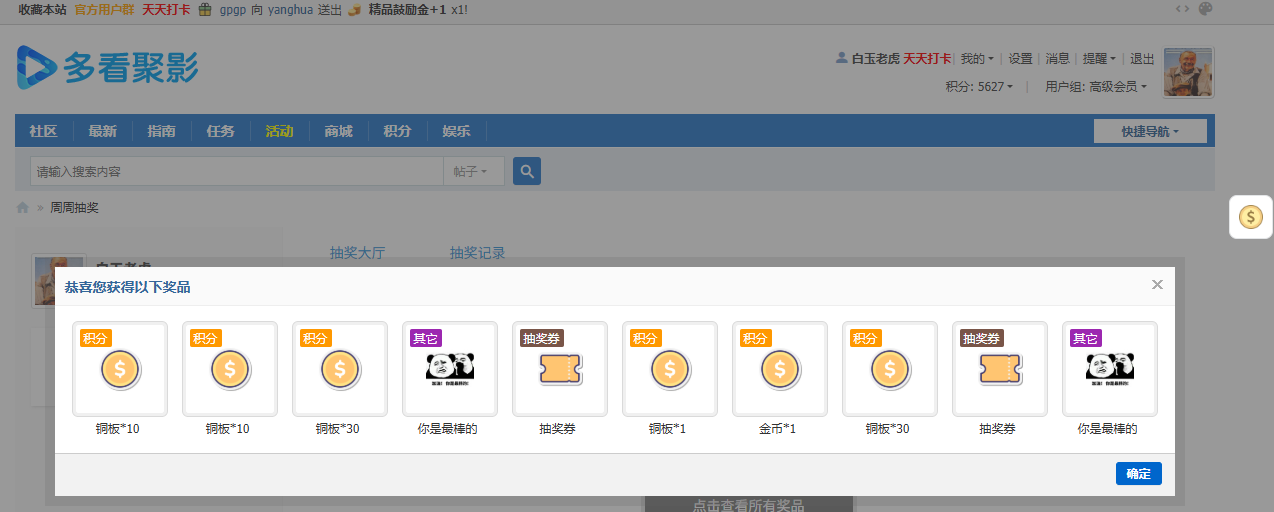The height and width of the screenshot is (512, 1274).
Task: Open the 活动 navigation menu item
Action: (x=279, y=131)
